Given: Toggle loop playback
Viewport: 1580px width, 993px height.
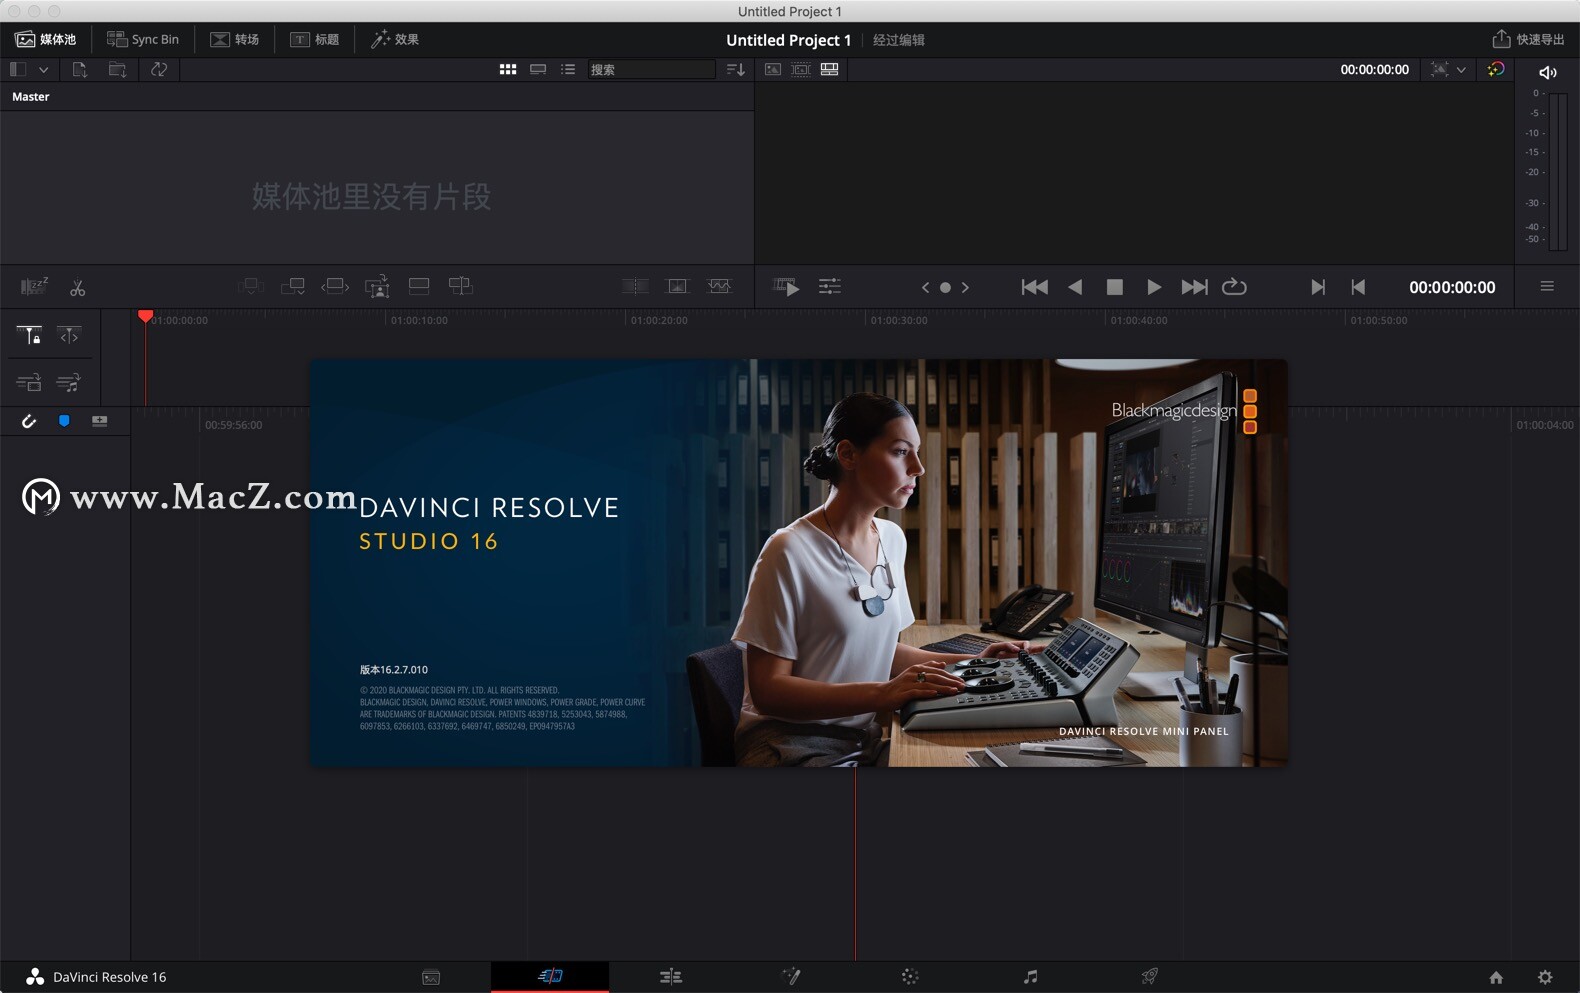Looking at the screenshot, I should pyautogui.click(x=1235, y=287).
